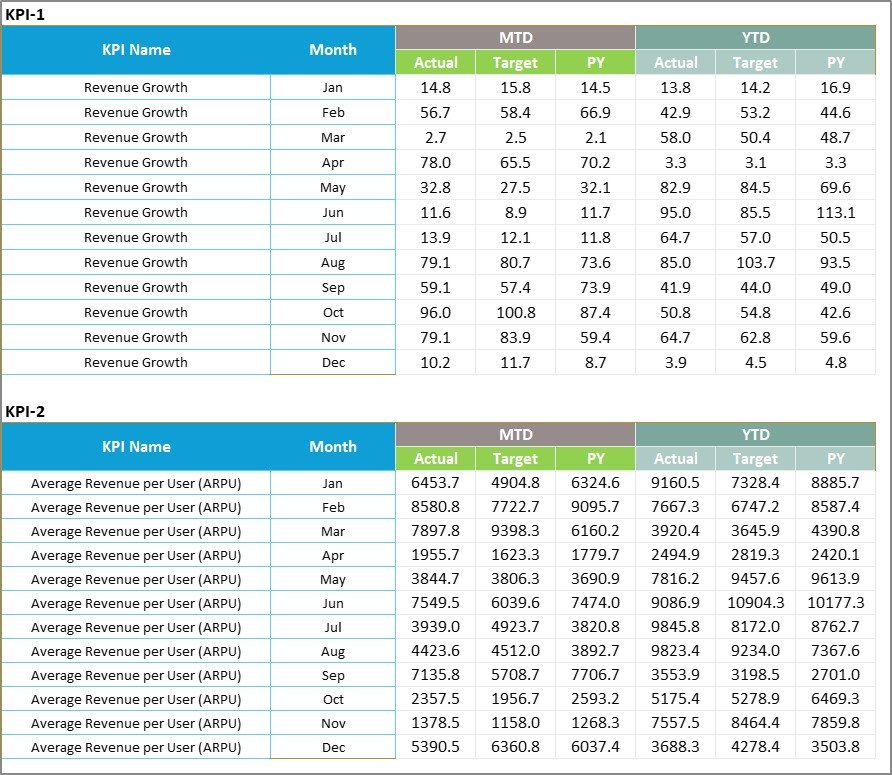892x775 pixels.
Task: Select the ARPU label in the Jan row
Action: (x=136, y=483)
